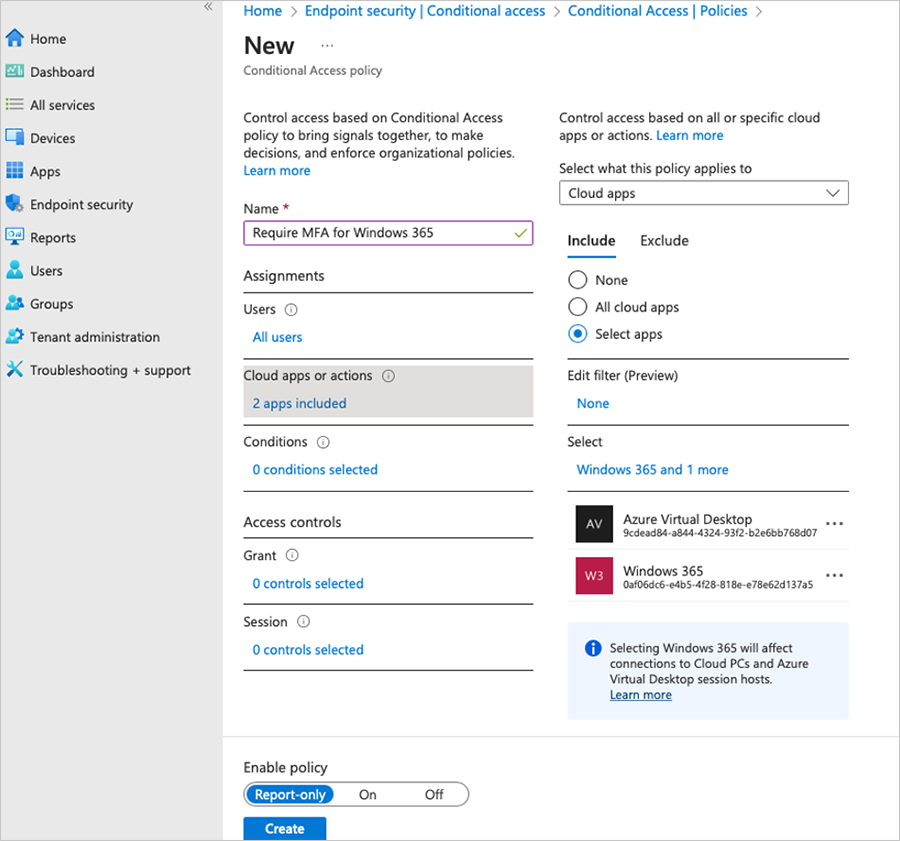Viewport: 900px width, 841px height.
Task: Open Endpoint security | Conditional access breadcrumb
Action: [425, 11]
